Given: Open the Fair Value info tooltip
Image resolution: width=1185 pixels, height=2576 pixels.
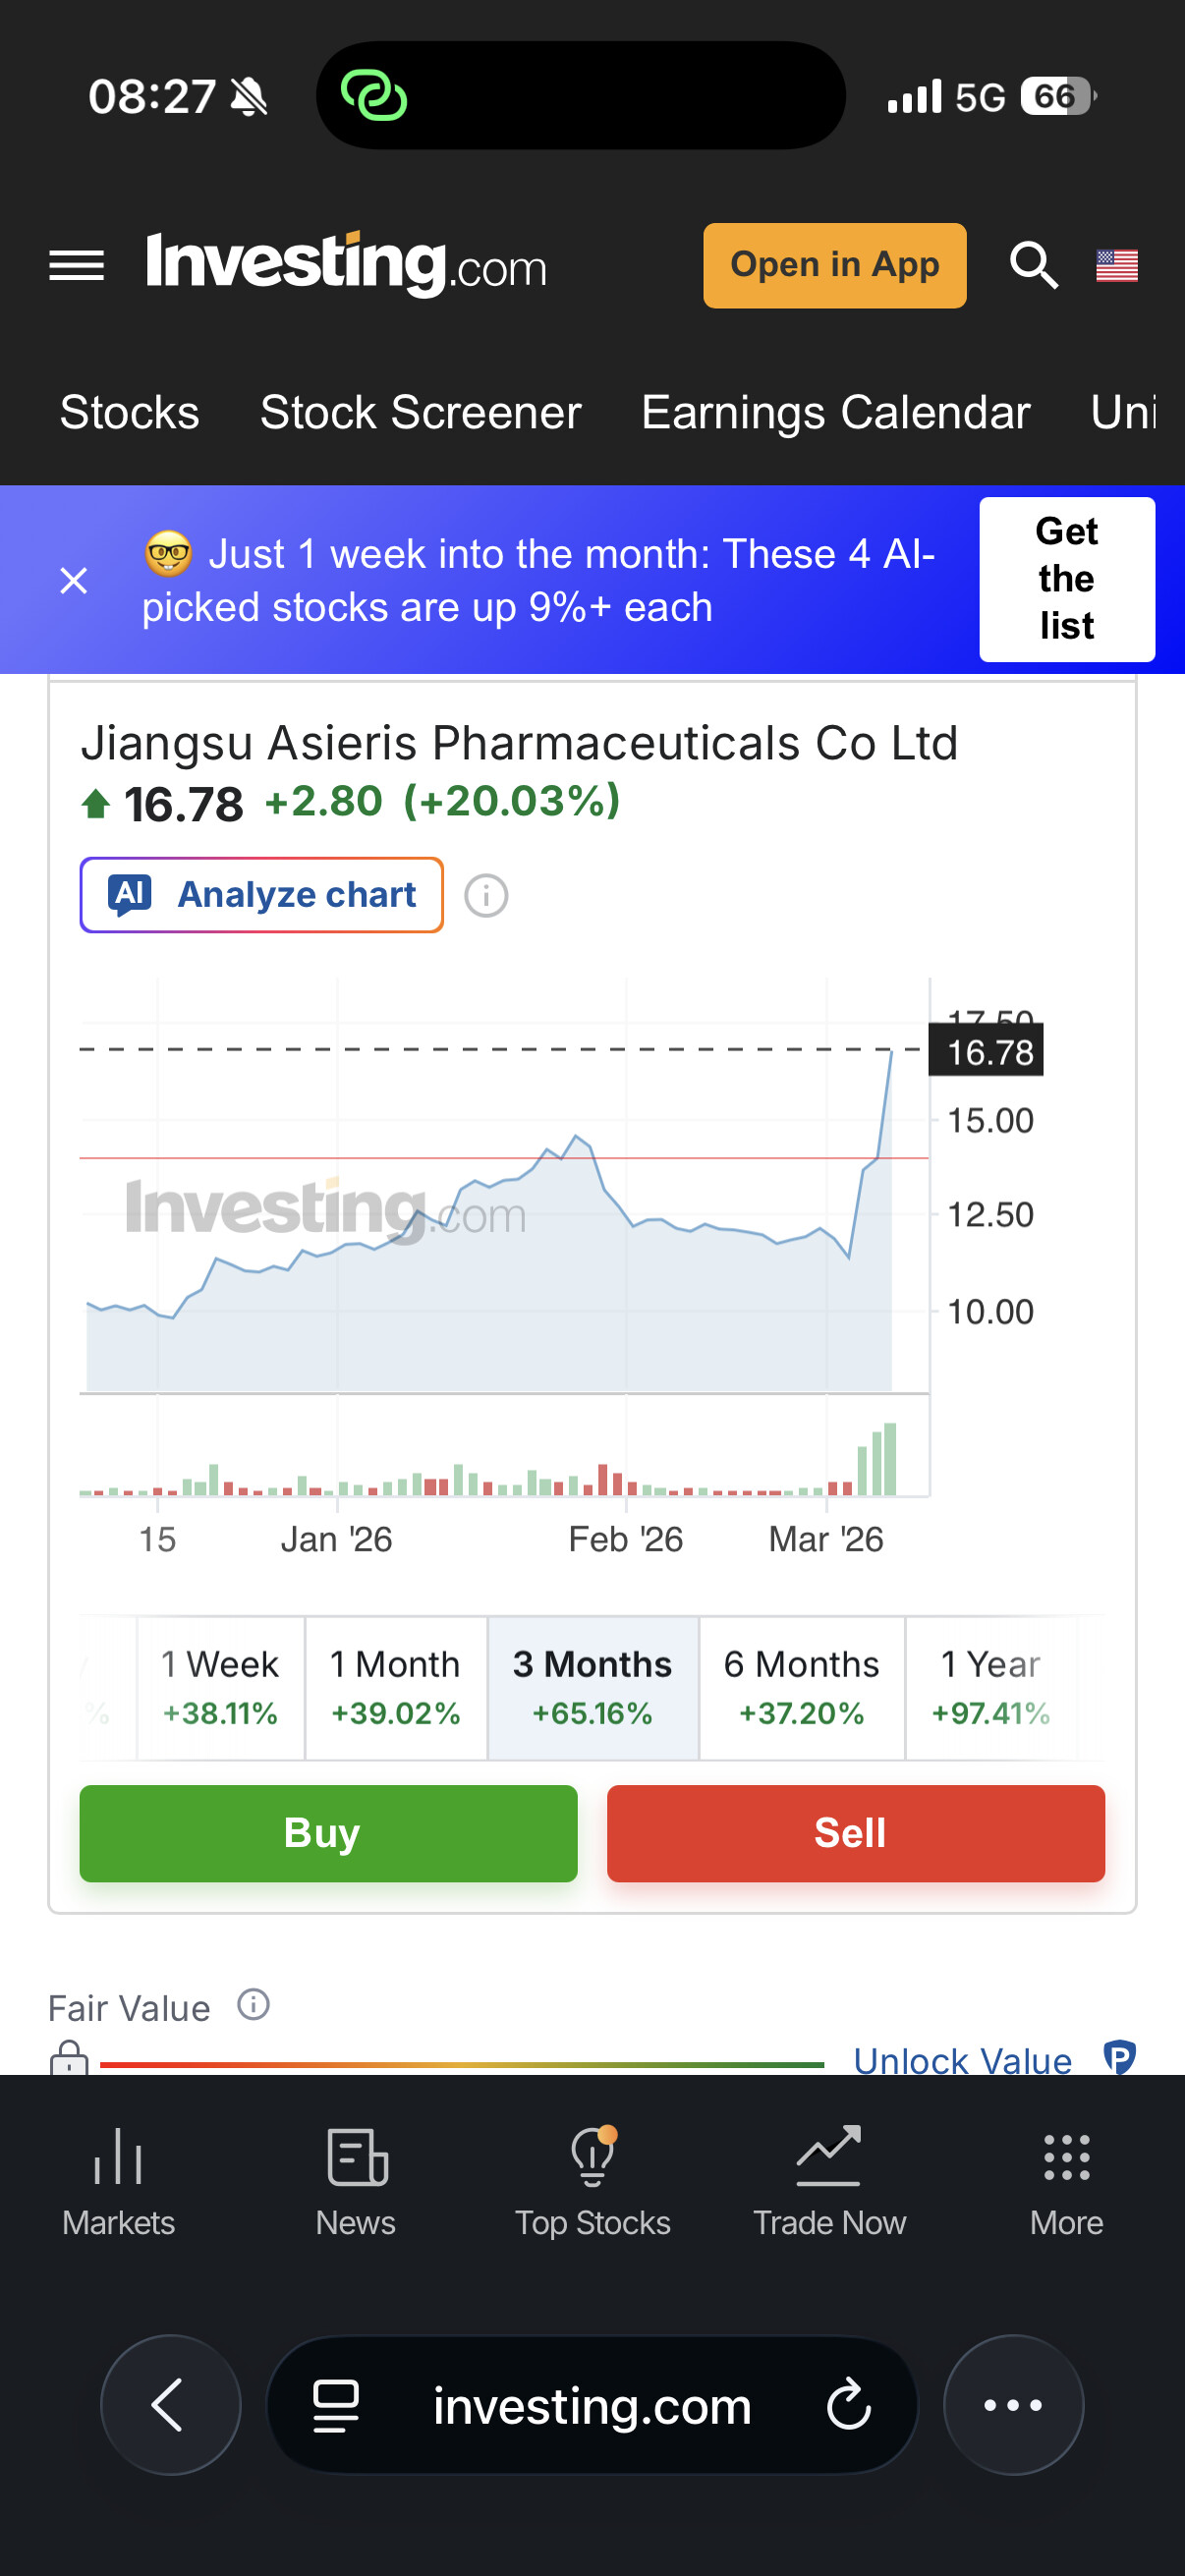Looking at the screenshot, I should pyautogui.click(x=254, y=2005).
